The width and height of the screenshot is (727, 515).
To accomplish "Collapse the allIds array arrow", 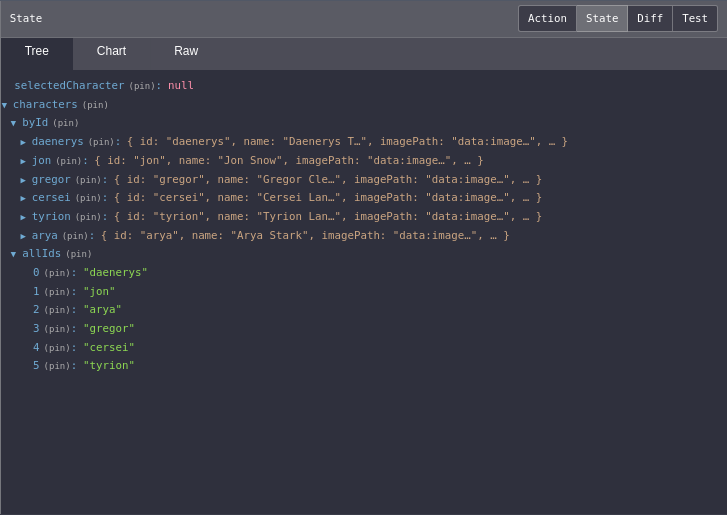I will (x=13, y=254).
